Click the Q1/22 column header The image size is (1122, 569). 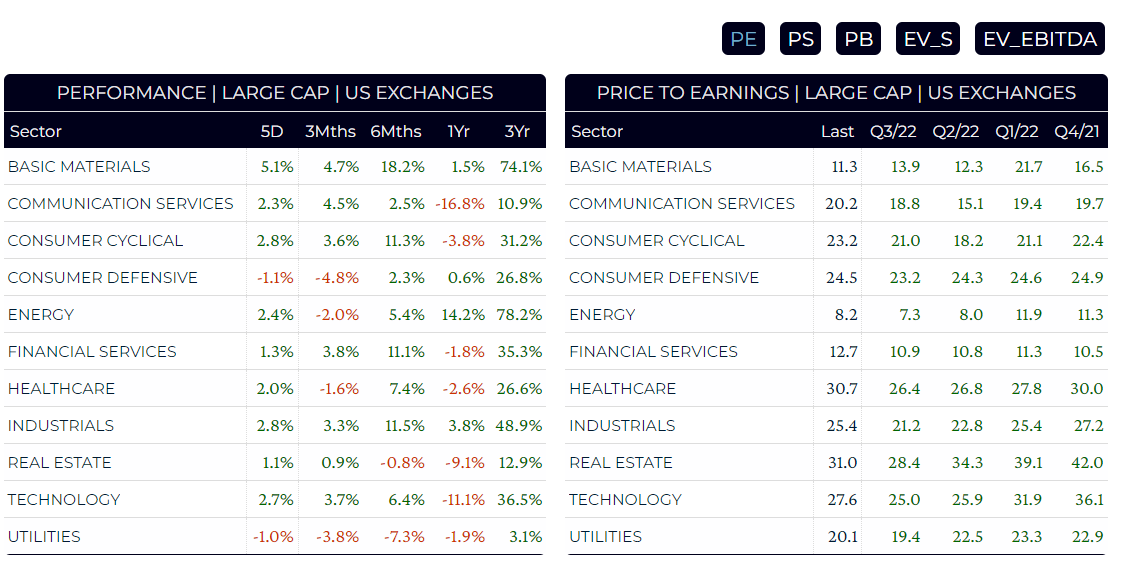(x=1016, y=132)
